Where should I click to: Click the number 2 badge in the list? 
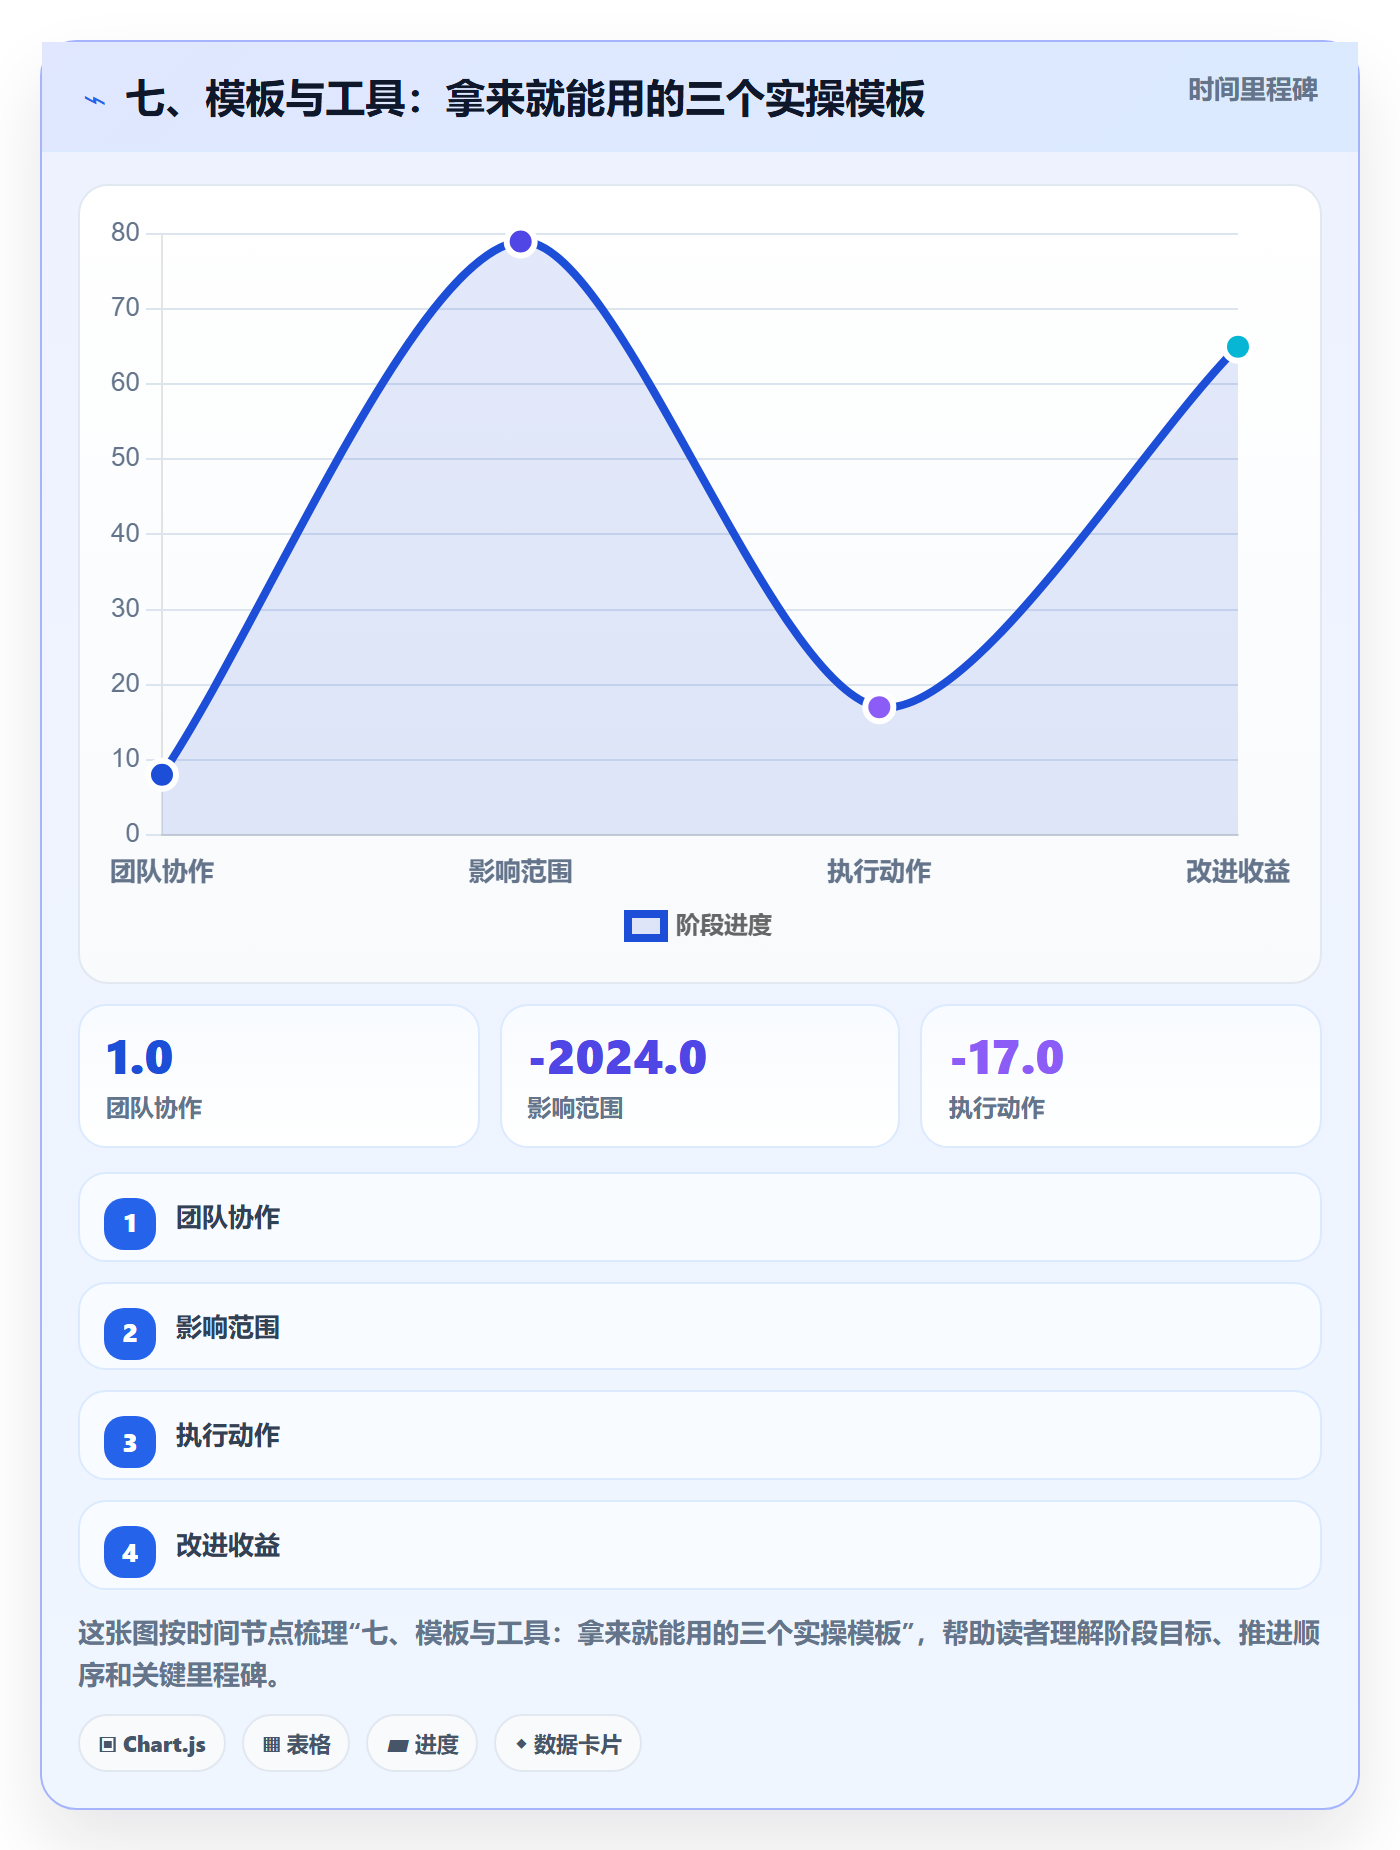click(x=130, y=1333)
